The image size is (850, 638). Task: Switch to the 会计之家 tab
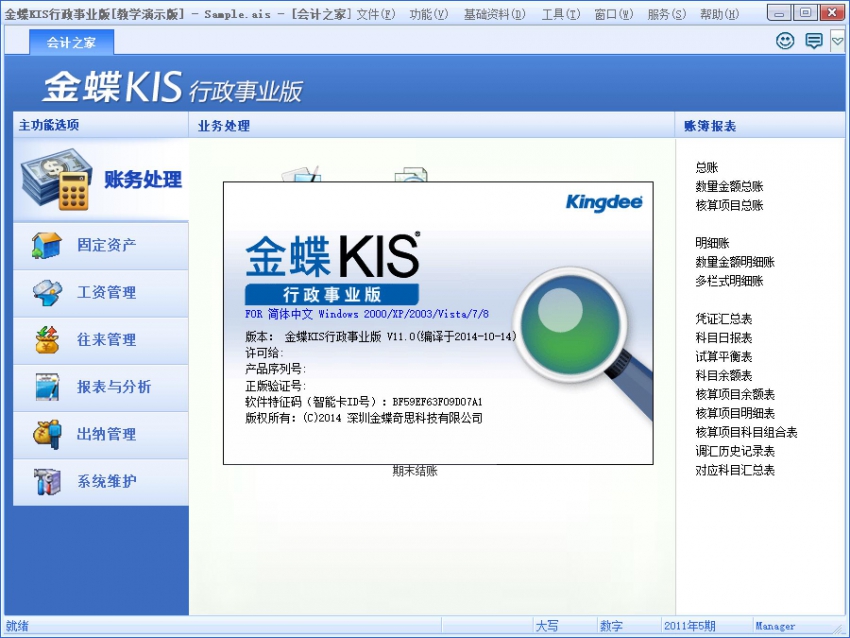(71, 42)
